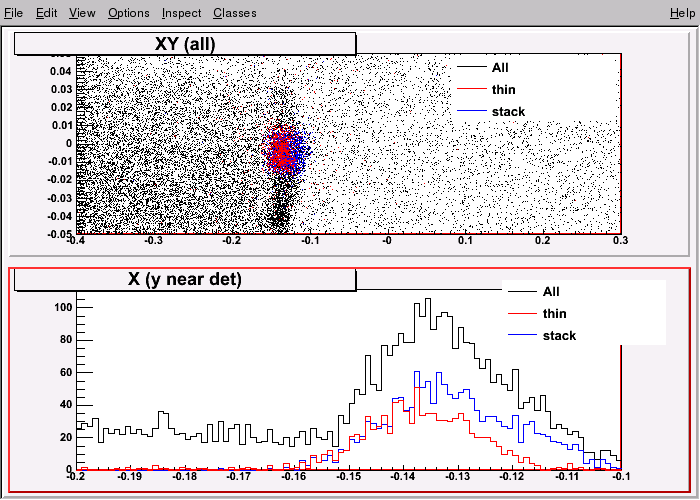Click x-axis label -0.18 in histogram
700x500 pixels.
pos(185,477)
